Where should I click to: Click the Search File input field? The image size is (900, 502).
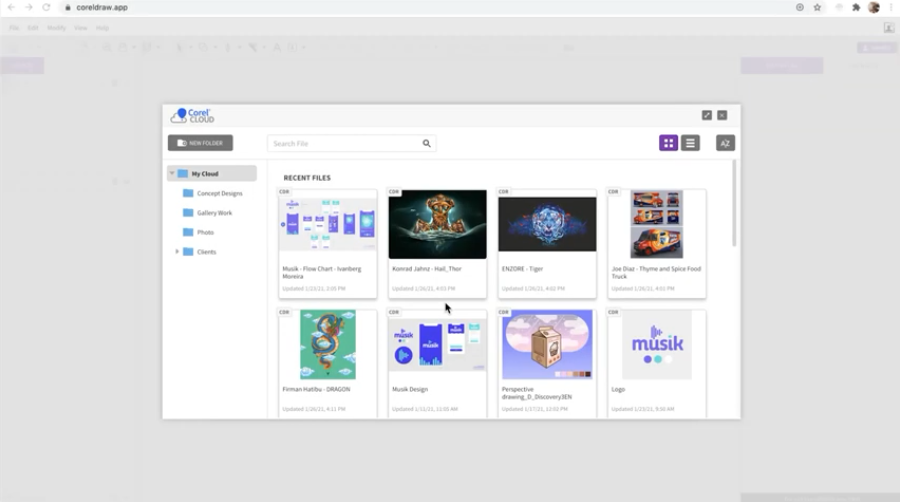point(351,143)
